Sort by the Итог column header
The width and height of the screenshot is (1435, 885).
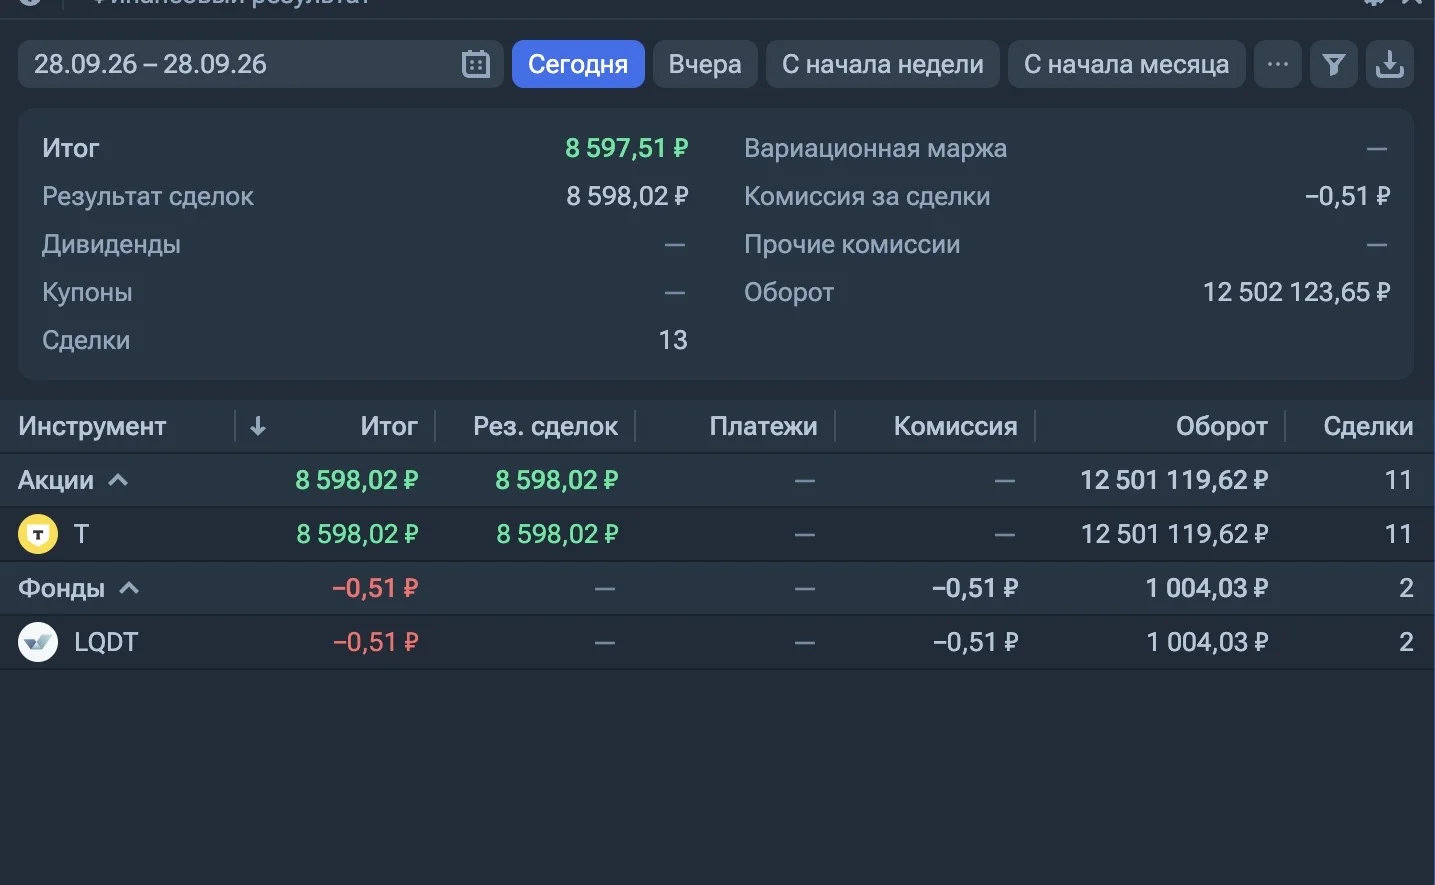[x=389, y=426]
